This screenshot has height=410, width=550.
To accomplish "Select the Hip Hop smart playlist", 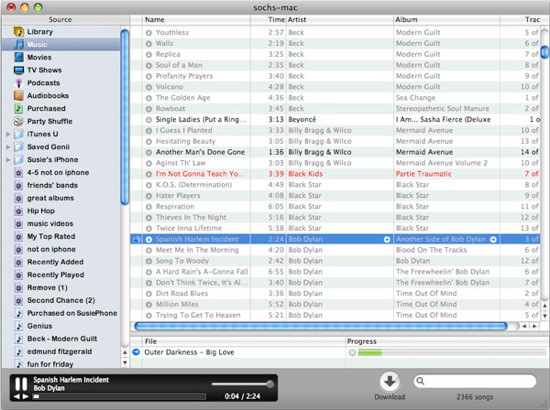I will click(x=41, y=211).
